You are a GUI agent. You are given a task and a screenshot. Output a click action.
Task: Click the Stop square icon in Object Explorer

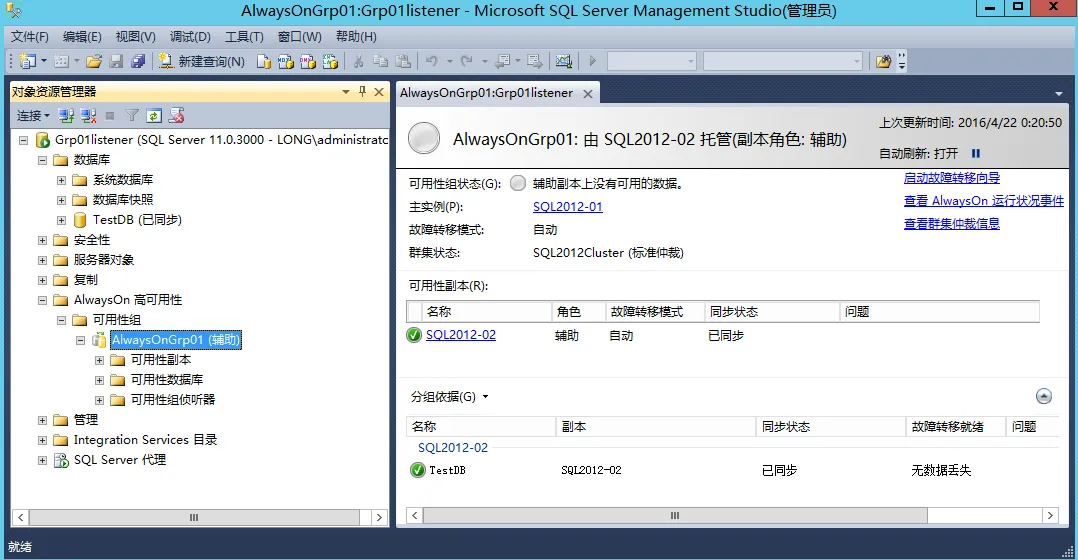point(110,115)
